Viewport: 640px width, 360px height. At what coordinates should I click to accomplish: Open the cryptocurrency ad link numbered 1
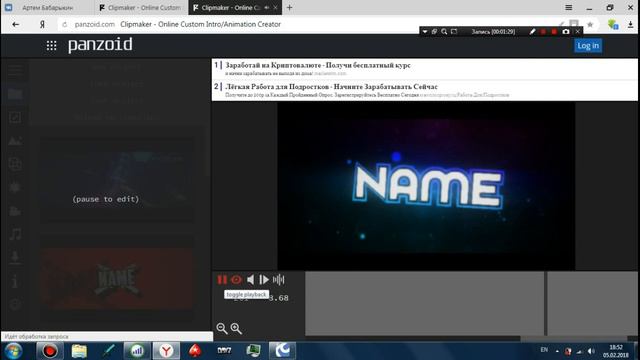click(x=318, y=65)
